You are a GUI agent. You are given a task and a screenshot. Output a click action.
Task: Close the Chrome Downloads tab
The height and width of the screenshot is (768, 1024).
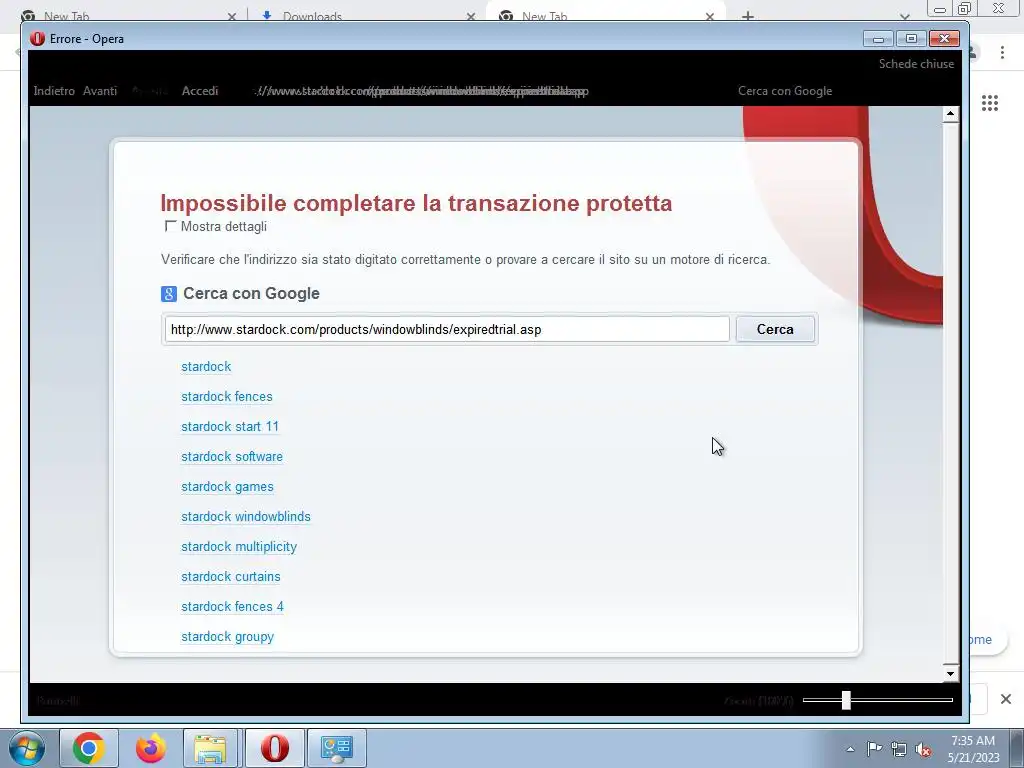(x=471, y=16)
